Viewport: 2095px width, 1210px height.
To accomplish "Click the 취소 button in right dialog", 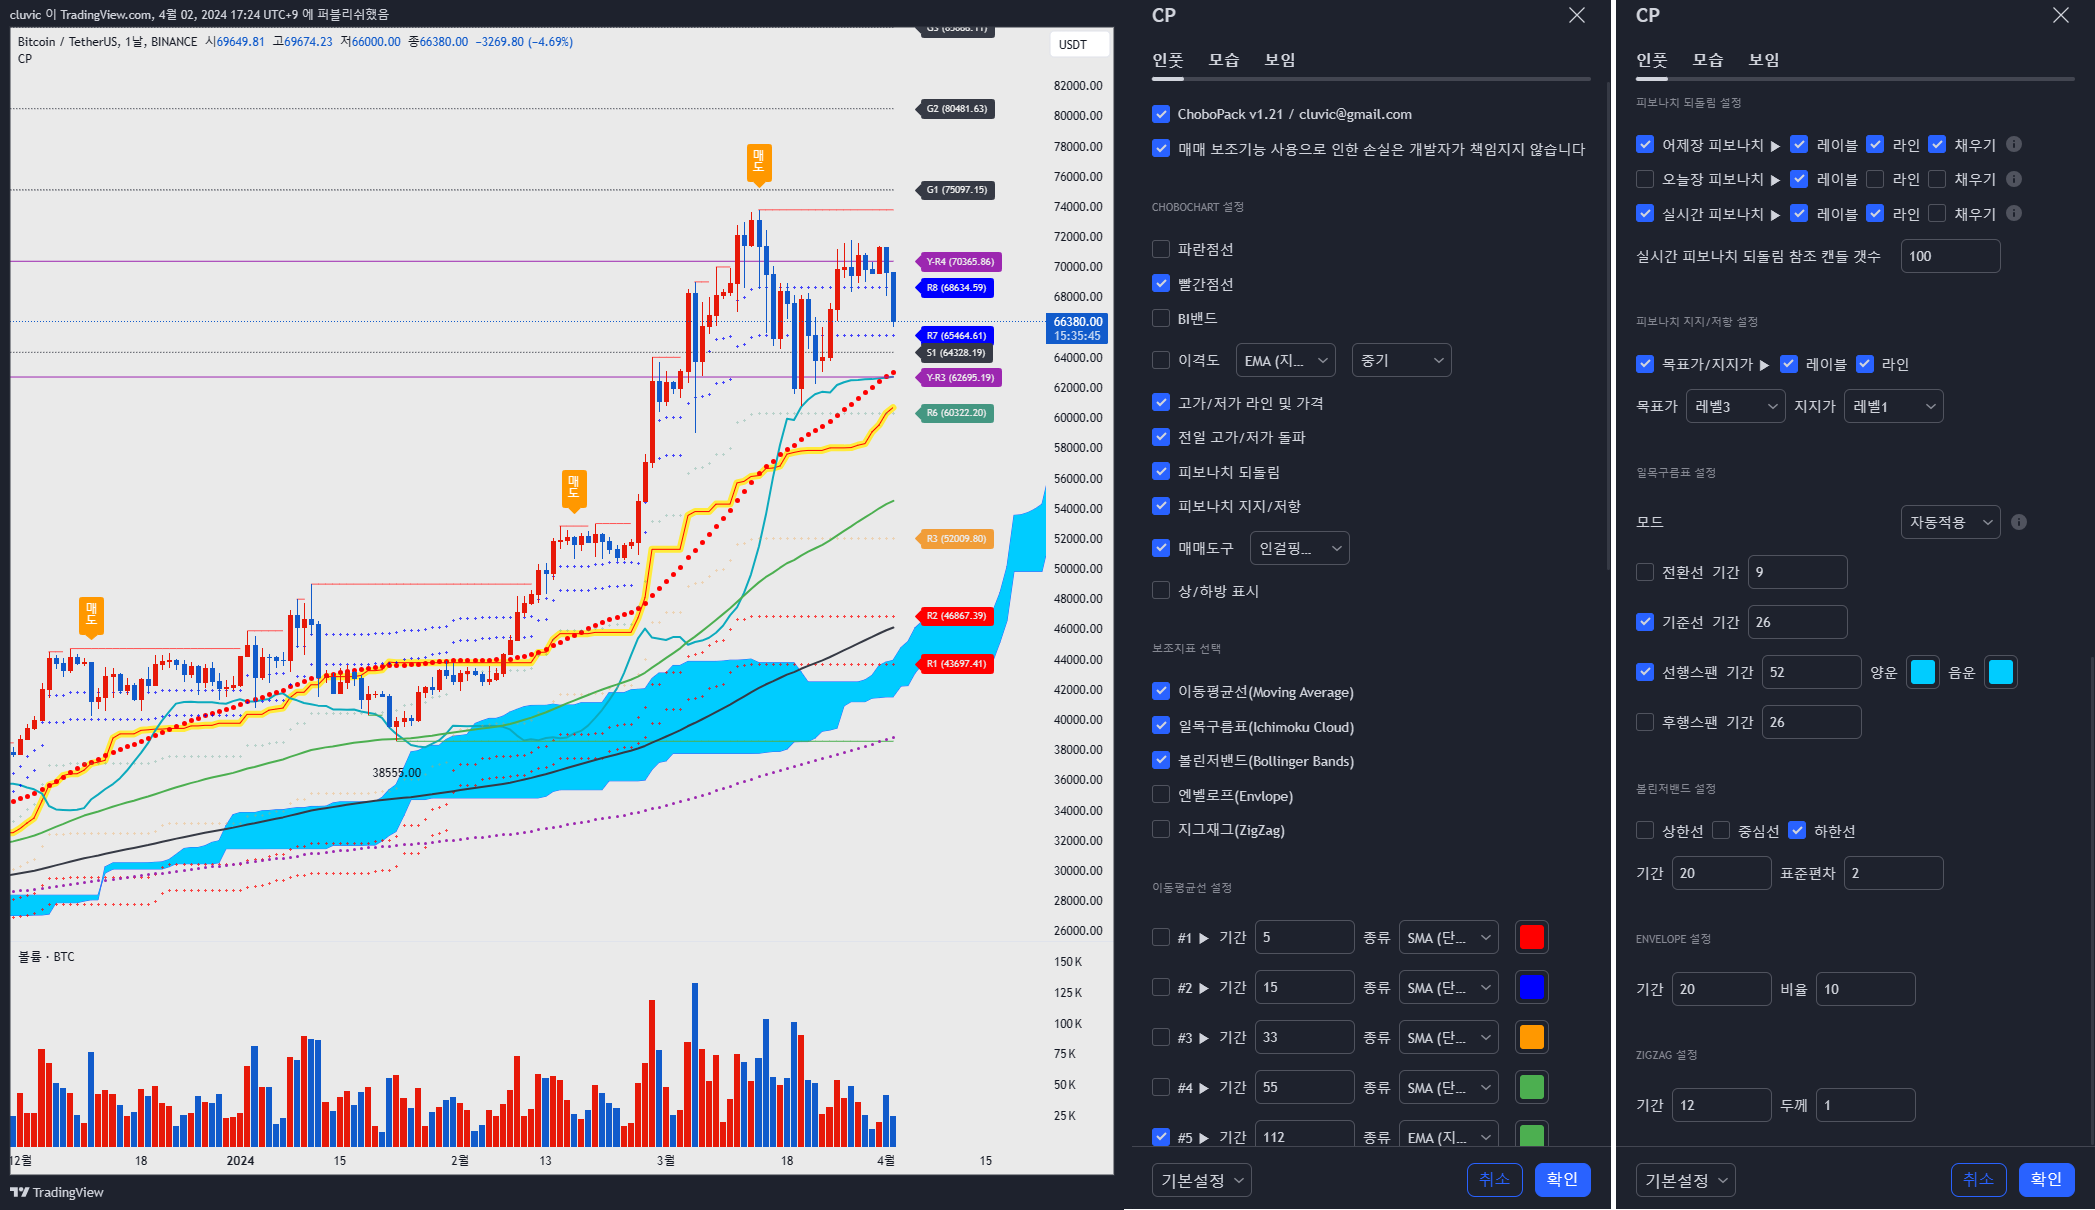I will point(1978,1180).
